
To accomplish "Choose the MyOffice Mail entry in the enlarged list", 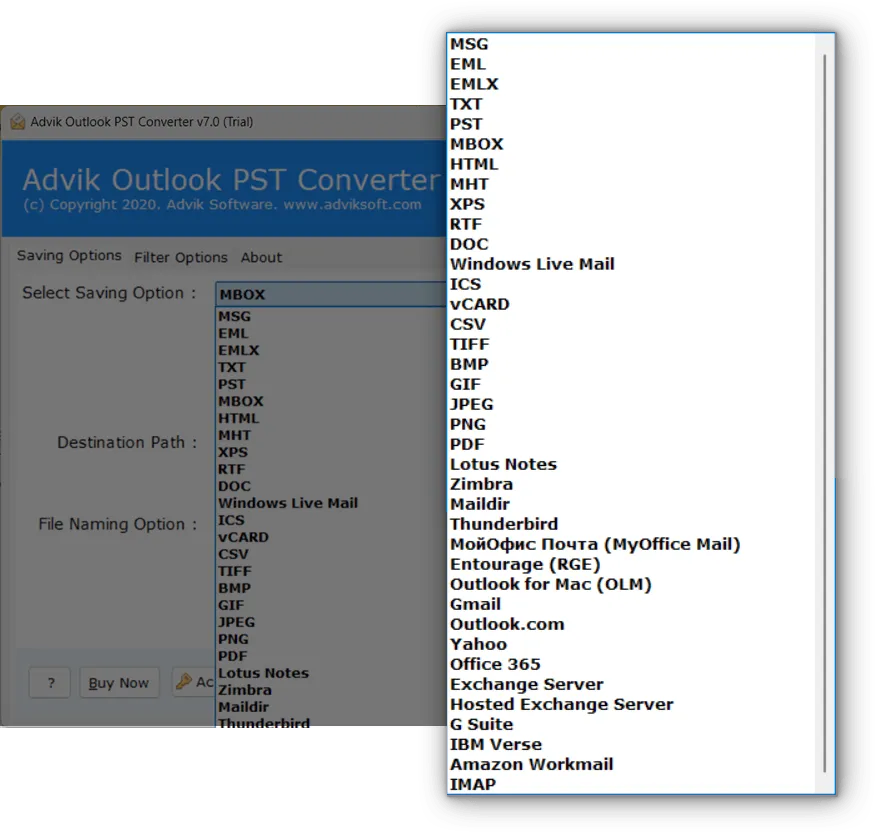I will tap(595, 544).
